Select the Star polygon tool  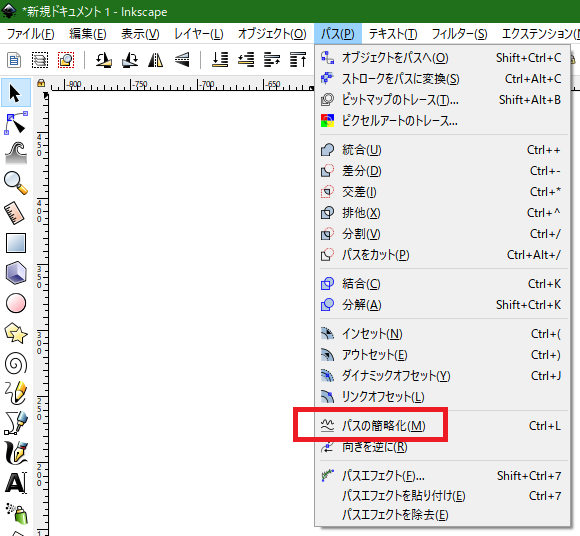(x=16, y=333)
